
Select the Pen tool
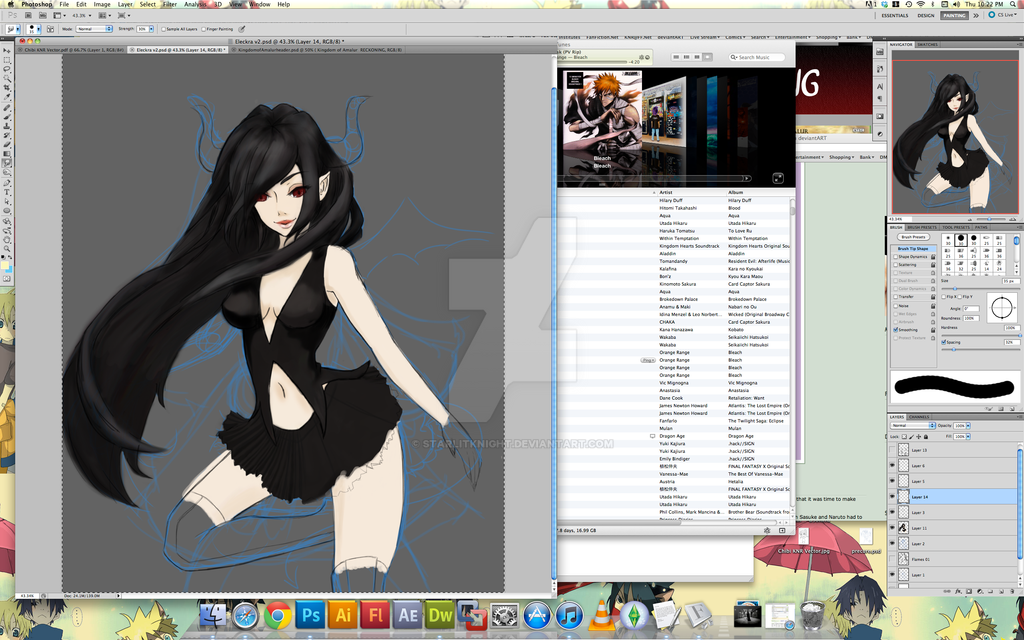click(x=7, y=183)
